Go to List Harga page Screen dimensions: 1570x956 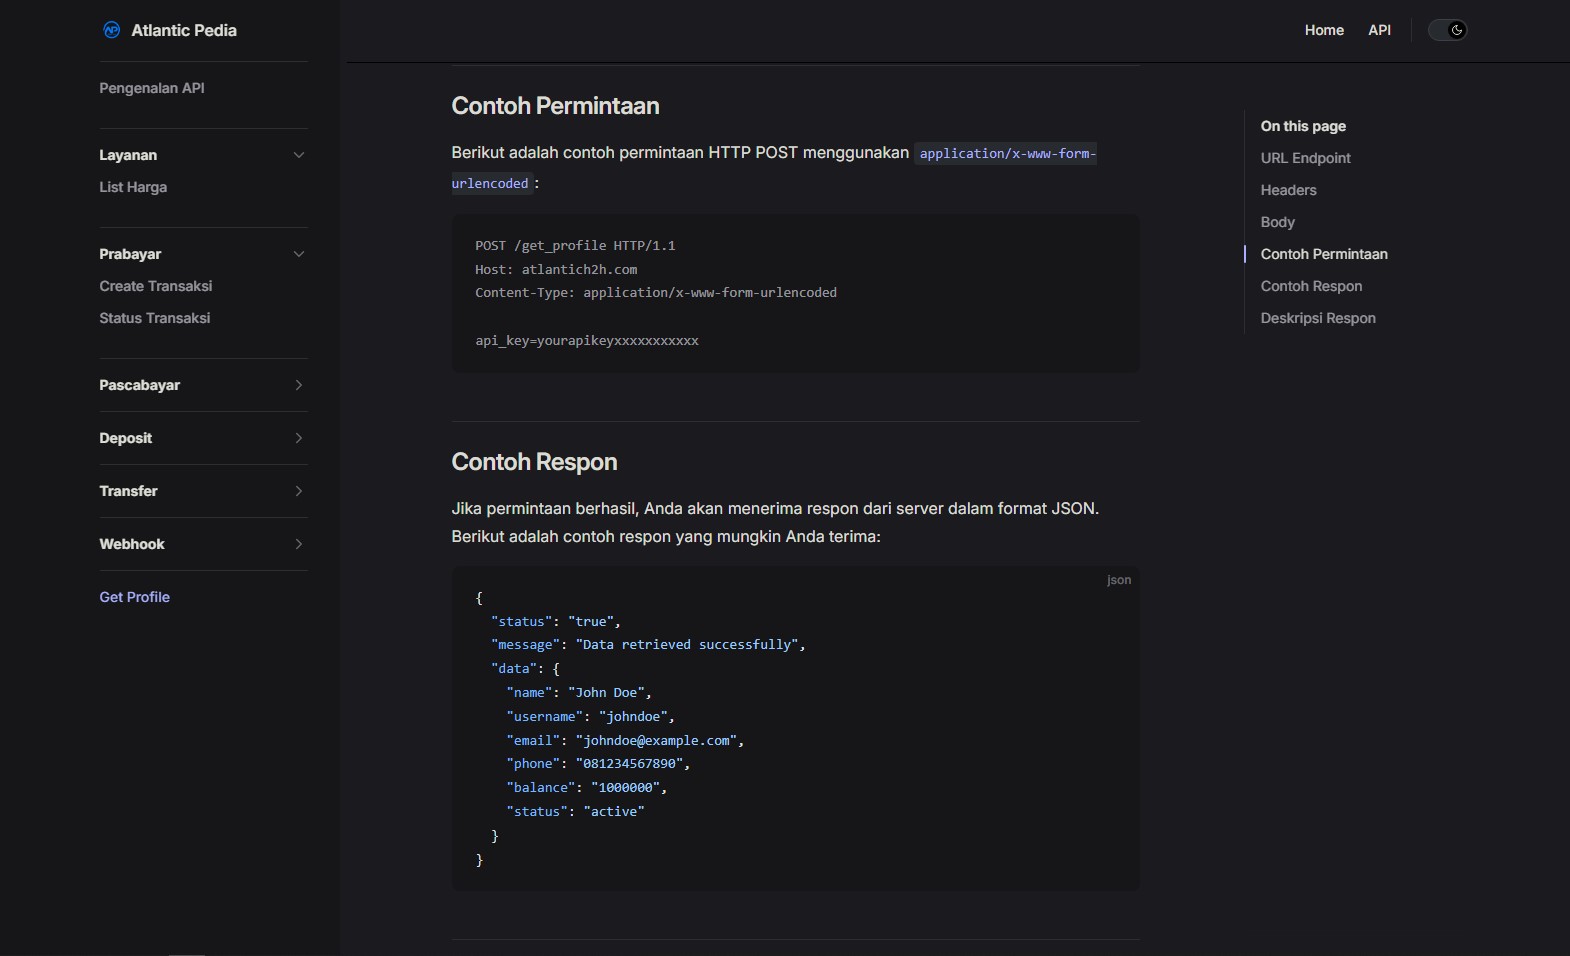click(133, 187)
